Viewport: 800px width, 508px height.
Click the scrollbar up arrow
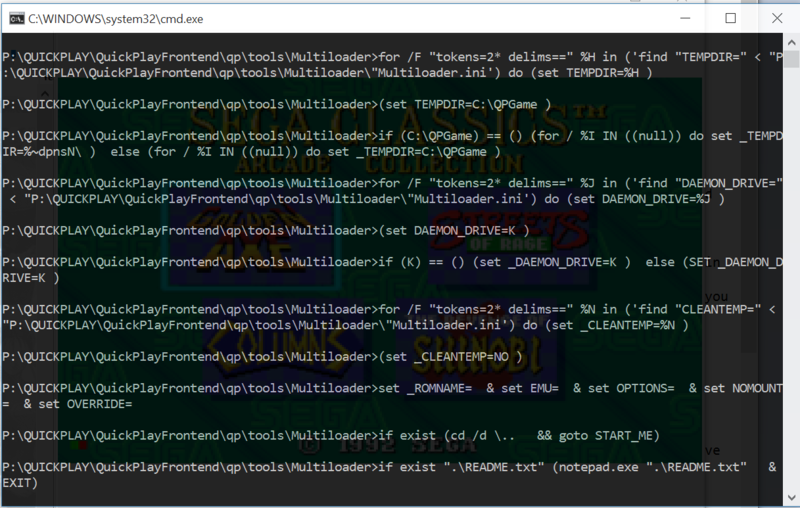click(791, 43)
